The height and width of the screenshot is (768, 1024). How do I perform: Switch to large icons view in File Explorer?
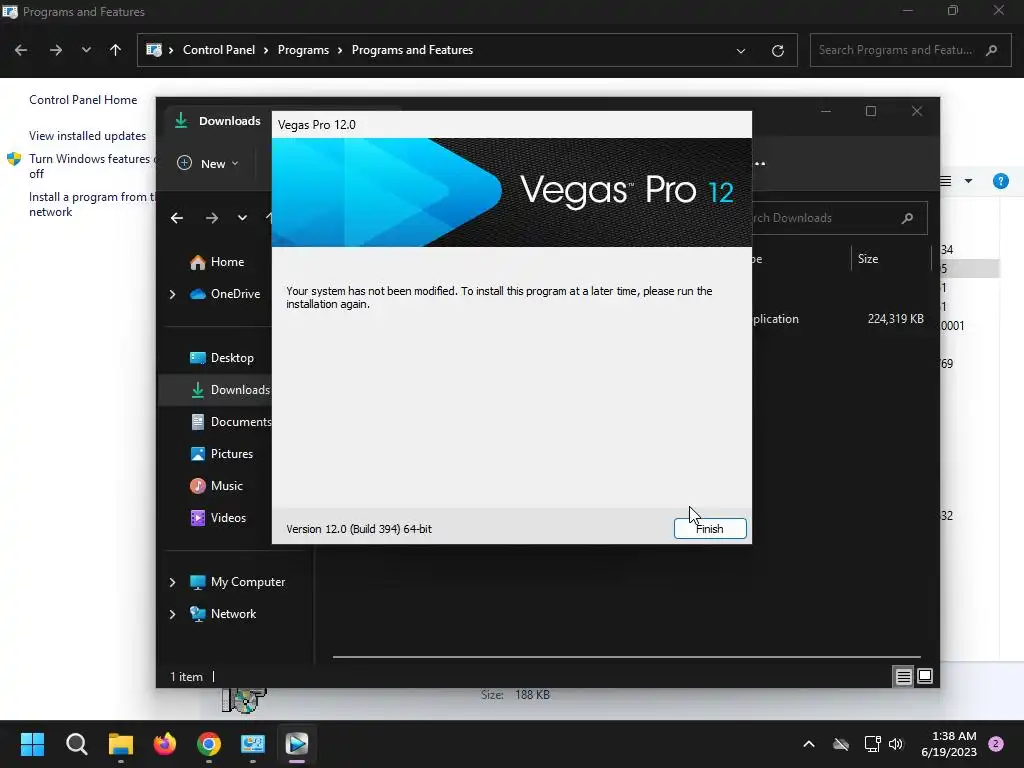925,677
